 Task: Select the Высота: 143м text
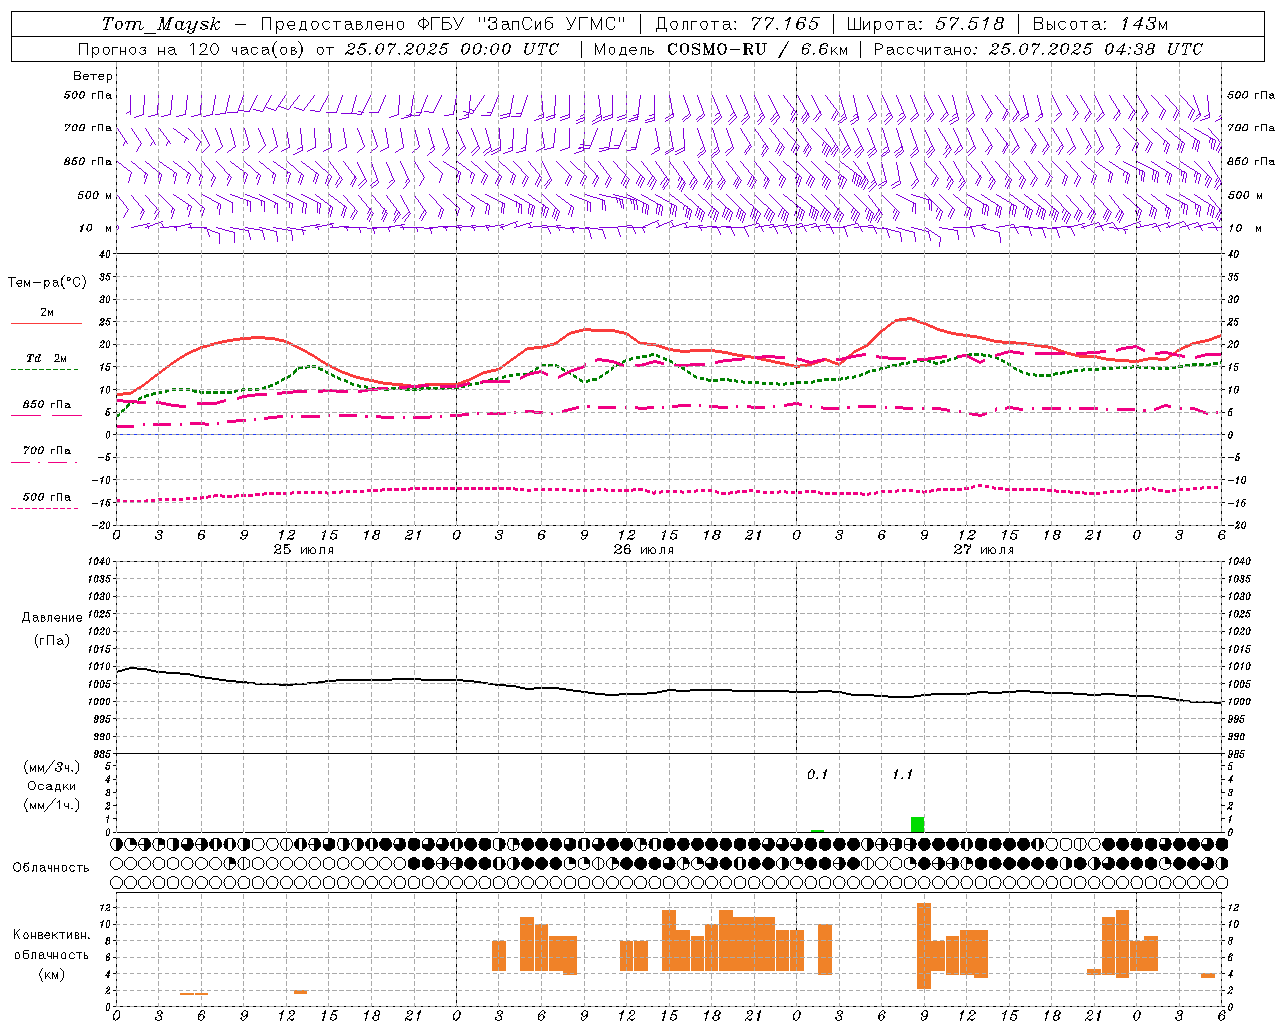[1099, 24]
